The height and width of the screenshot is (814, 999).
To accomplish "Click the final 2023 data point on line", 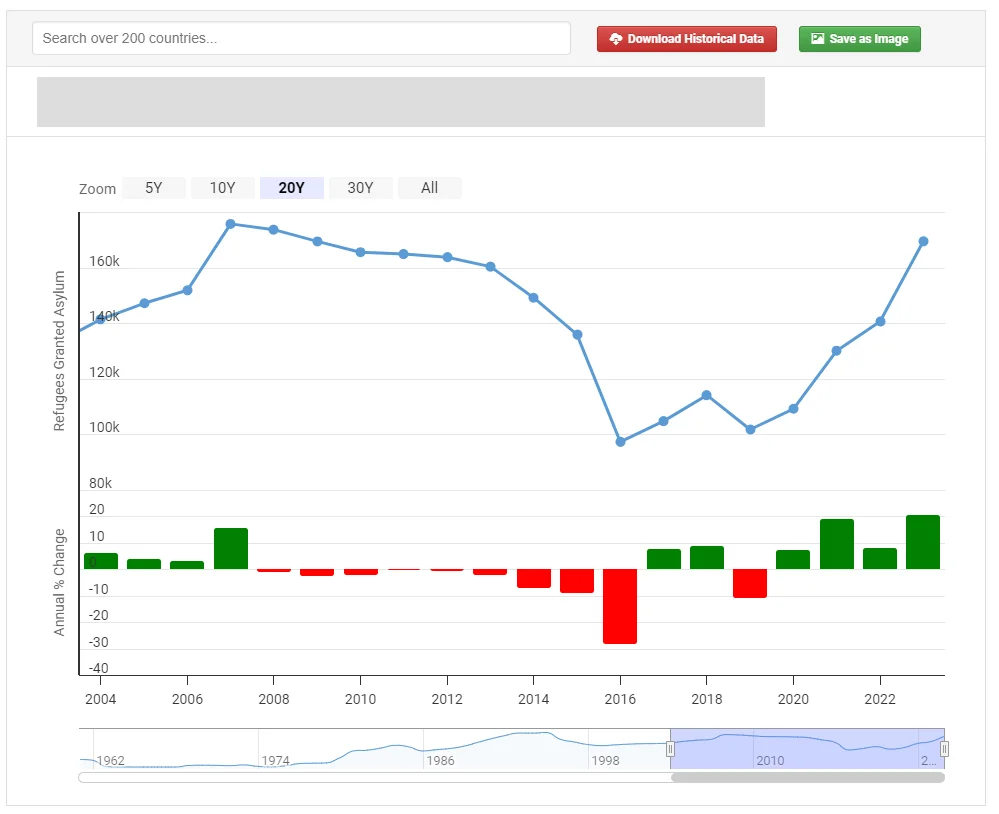I will tap(923, 241).
